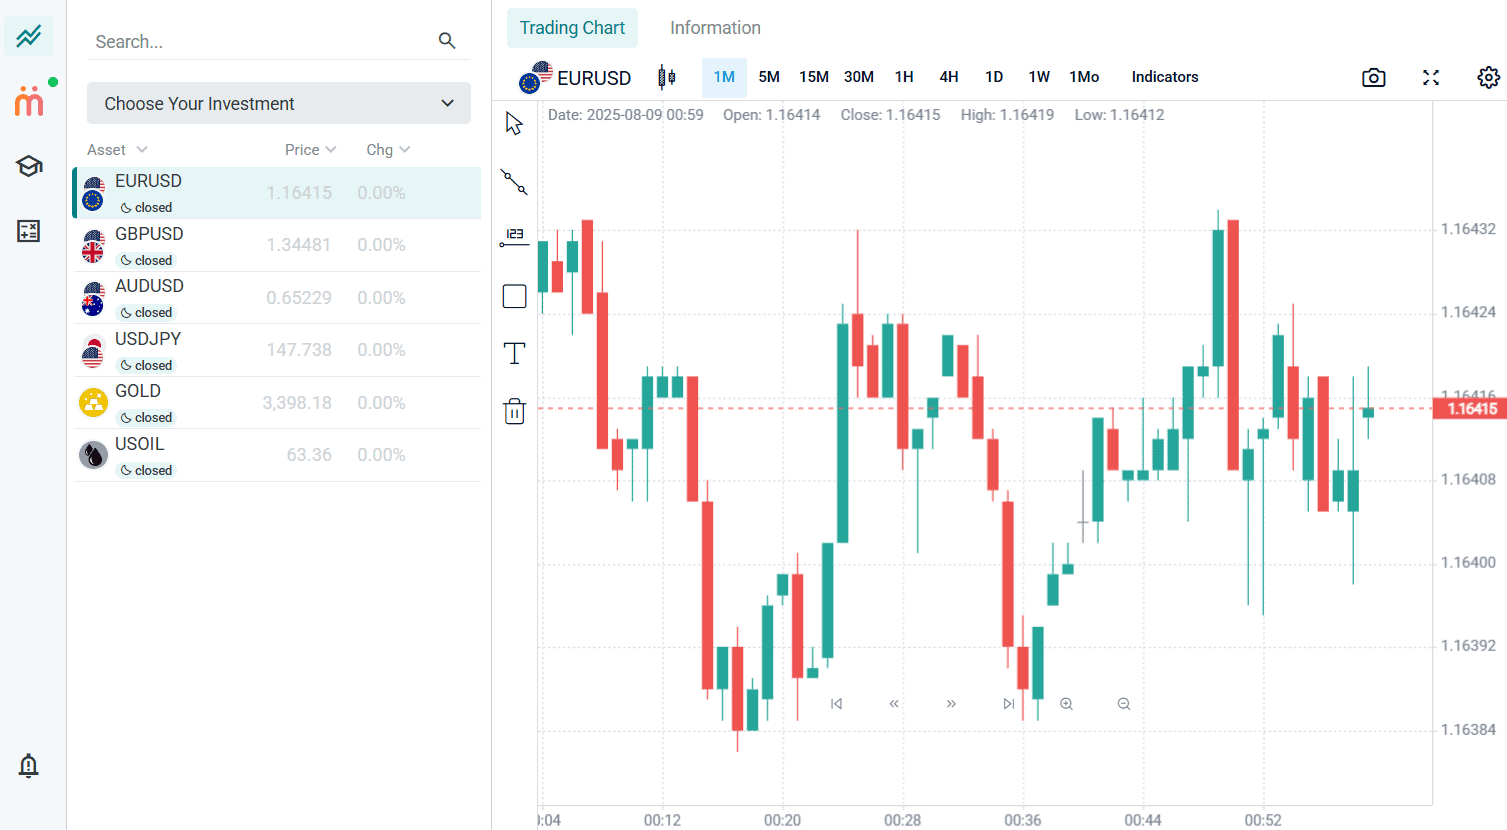
Task: Expand the Choose Your Investment dropdown
Action: [x=278, y=103]
